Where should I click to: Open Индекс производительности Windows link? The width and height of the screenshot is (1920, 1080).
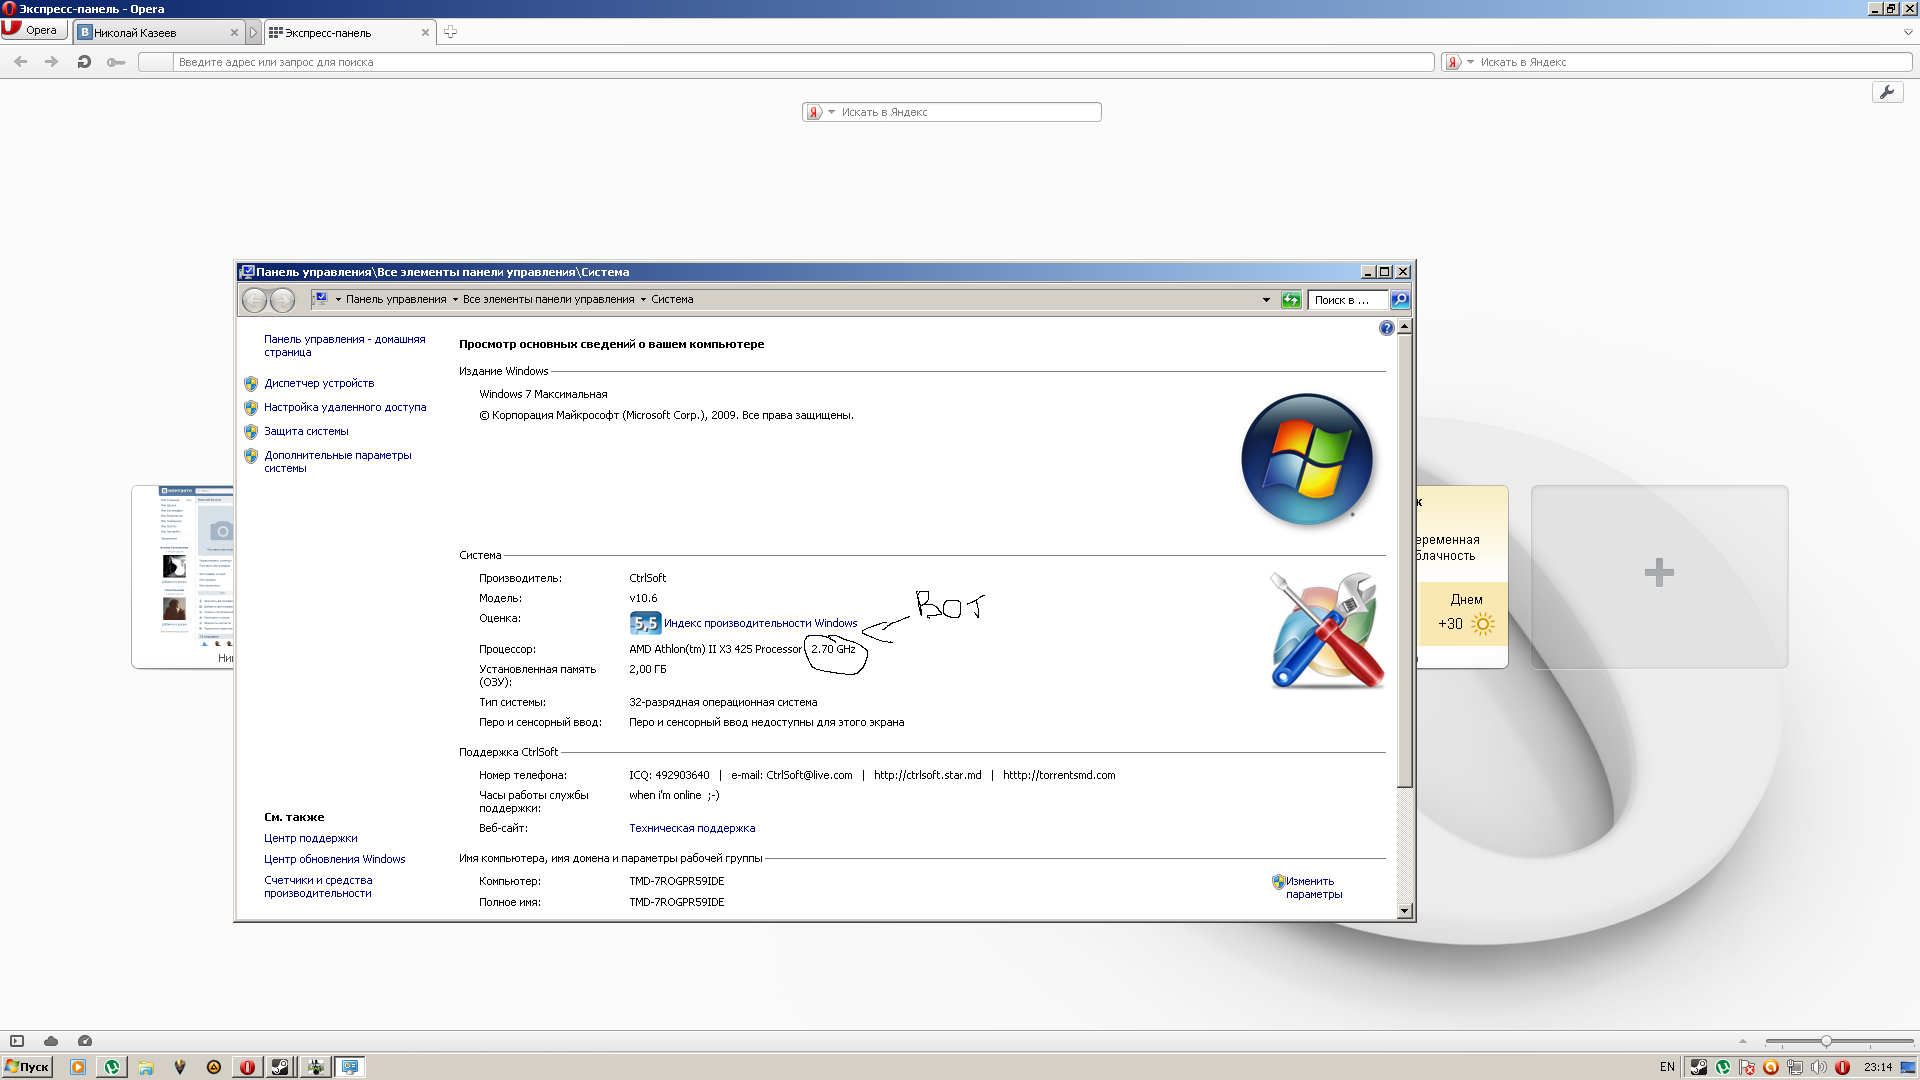tap(760, 623)
